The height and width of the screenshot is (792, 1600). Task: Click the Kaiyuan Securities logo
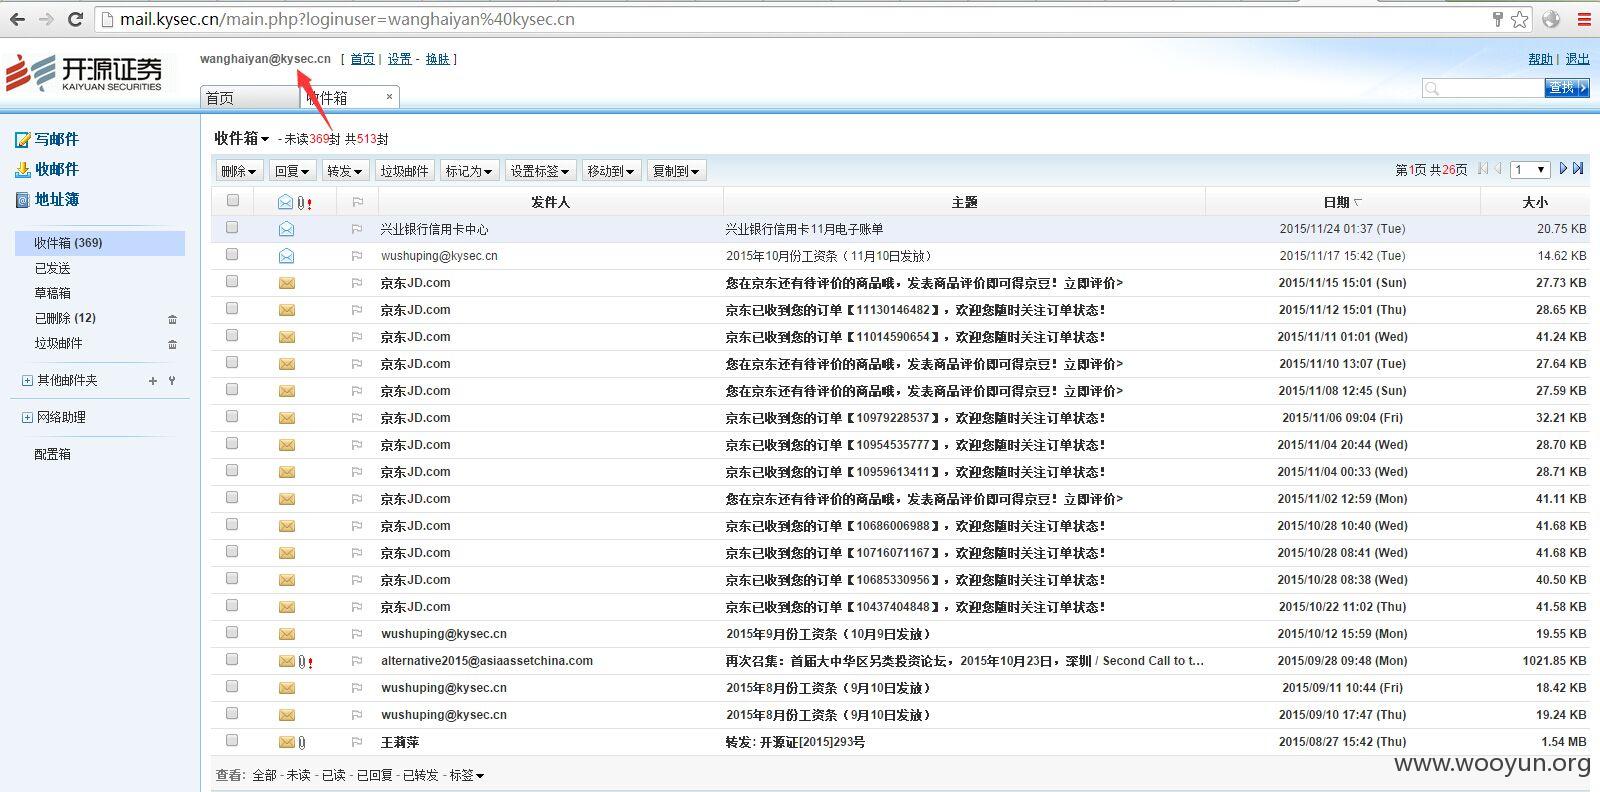click(85, 72)
